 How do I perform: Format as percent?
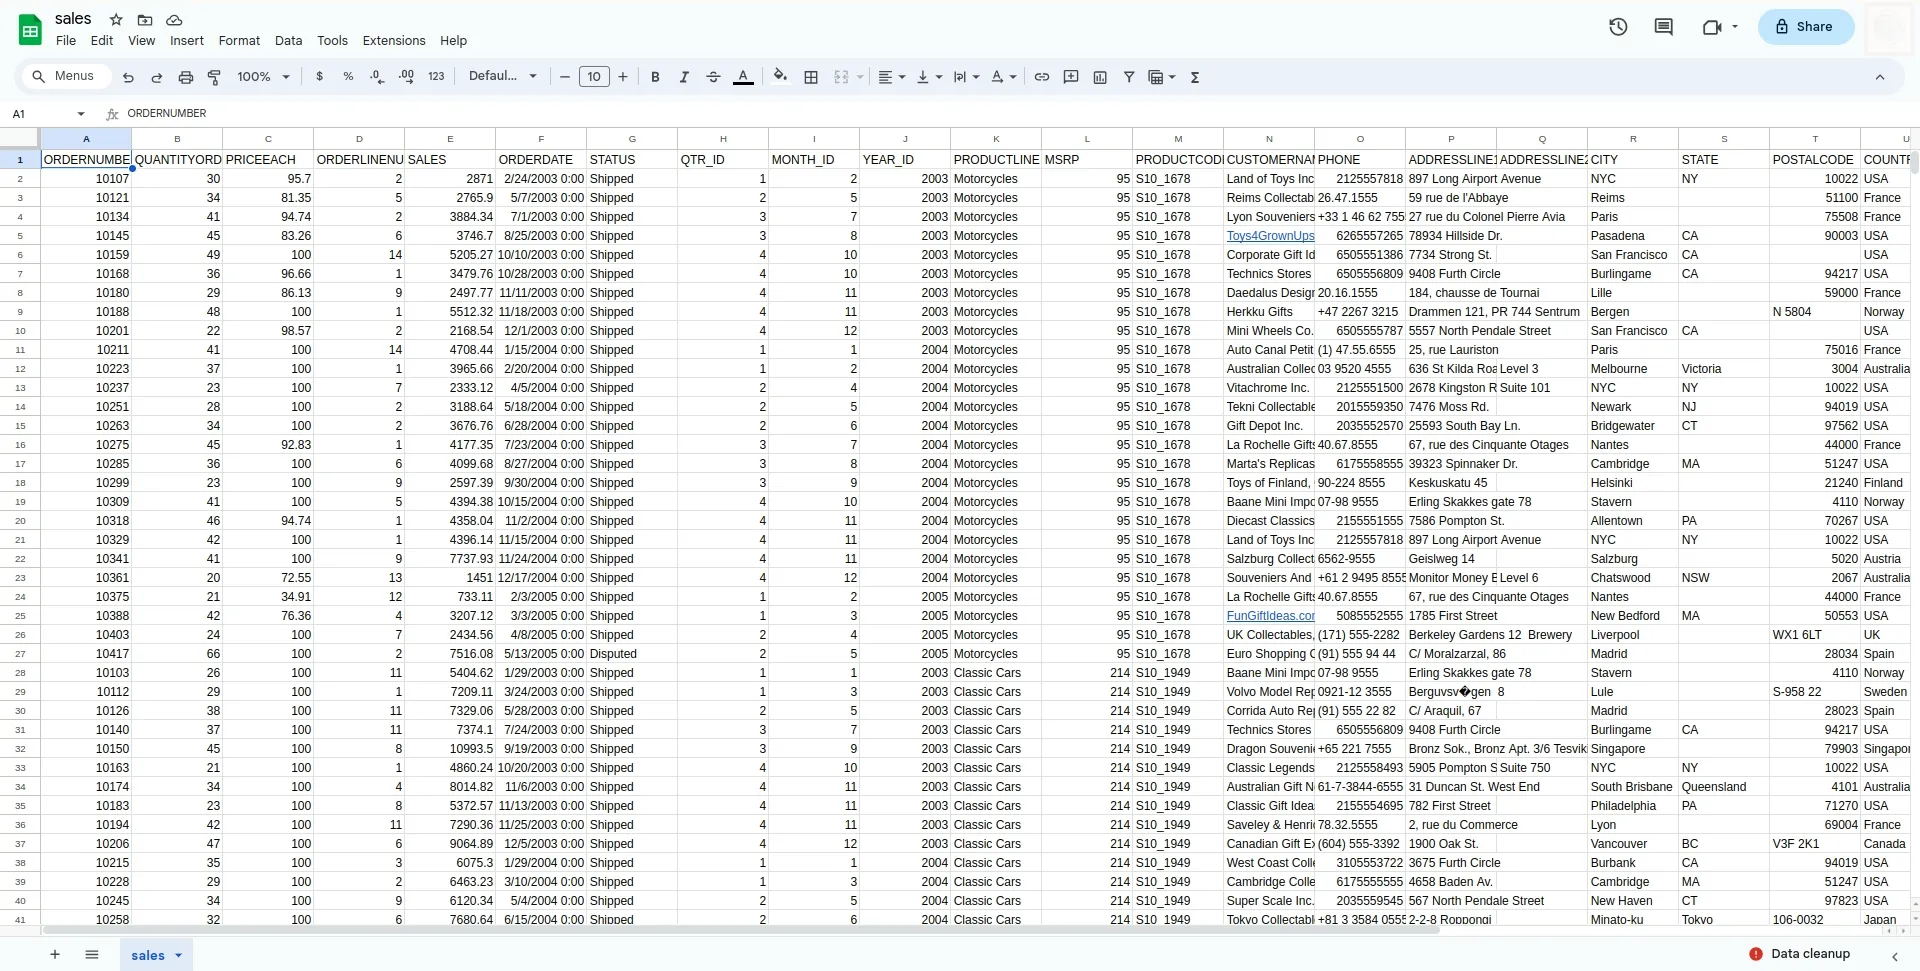click(348, 77)
